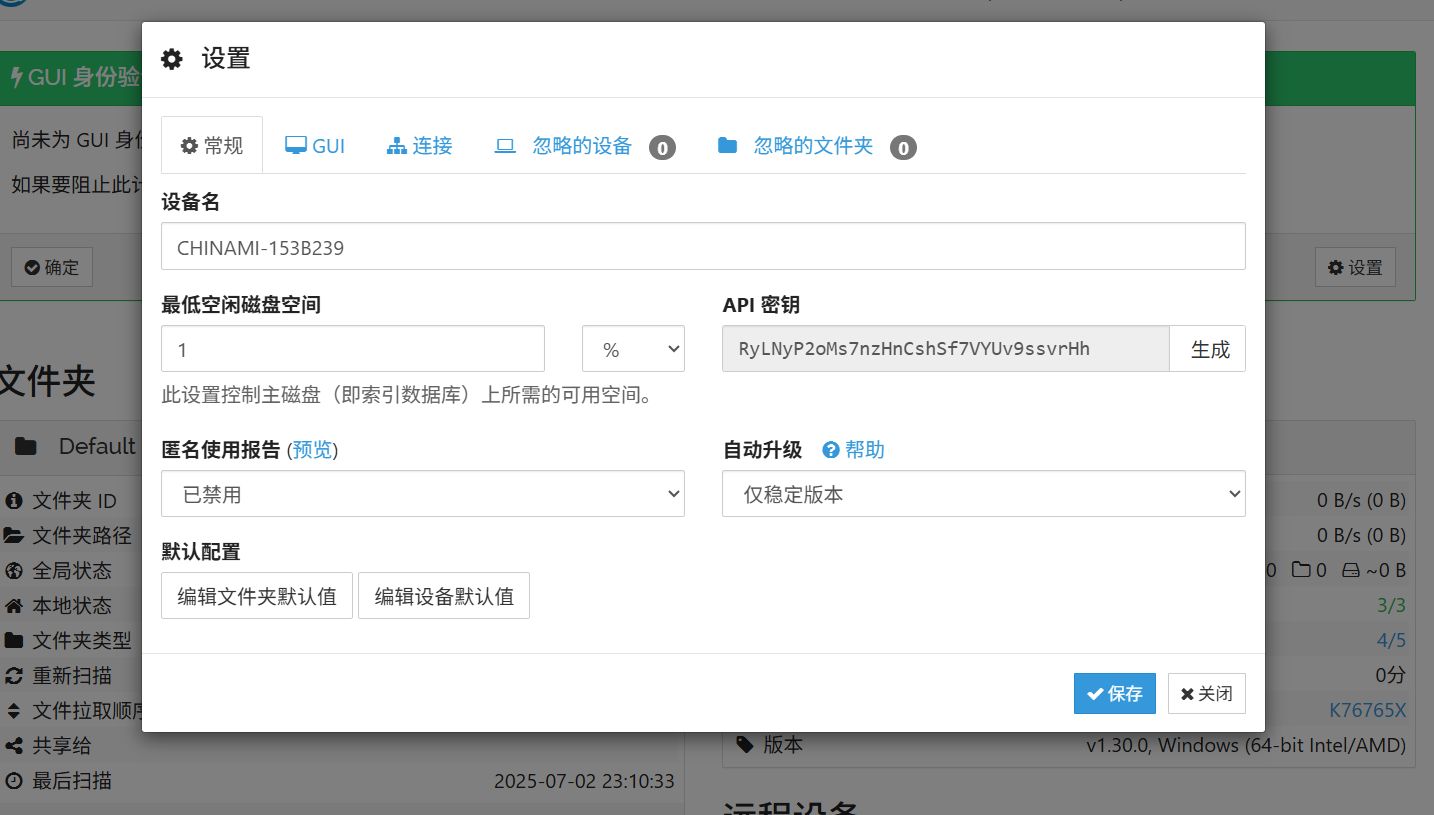Click the API 密钥 field

(x=945, y=349)
